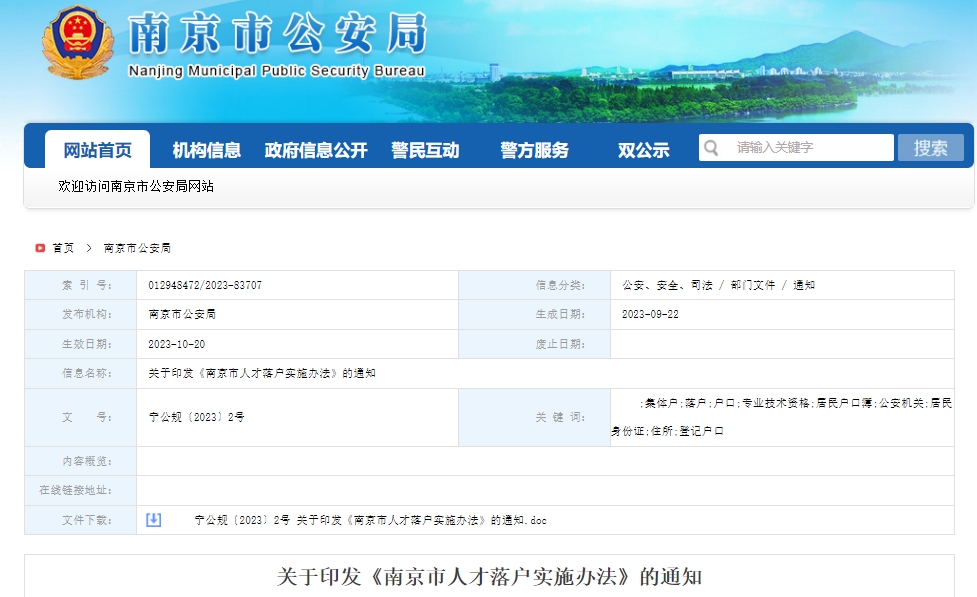Open the 机构信息 navigation menu
This screenshot has height=597, width=977.
click(208, 149)
